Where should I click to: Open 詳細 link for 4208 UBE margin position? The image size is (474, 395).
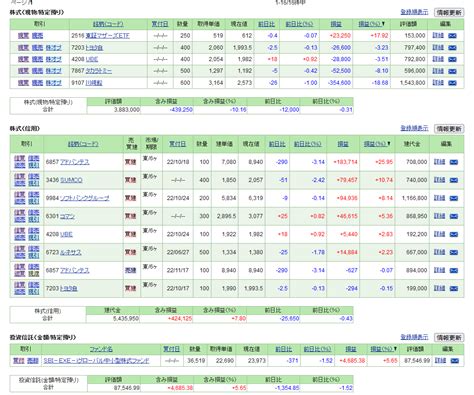coord(439,234)
